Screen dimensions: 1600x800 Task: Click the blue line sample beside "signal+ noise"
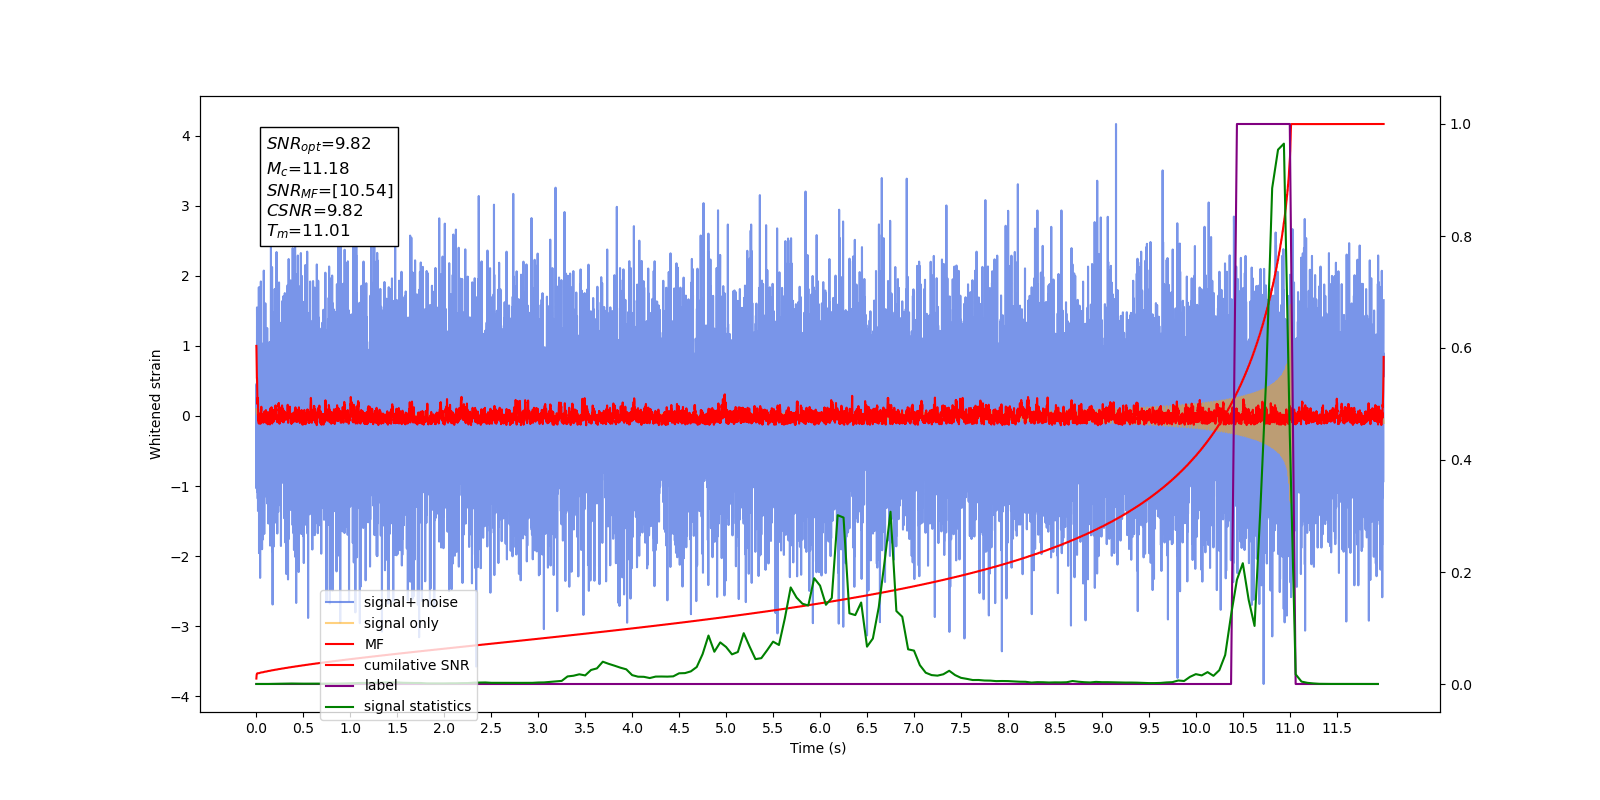340,602
